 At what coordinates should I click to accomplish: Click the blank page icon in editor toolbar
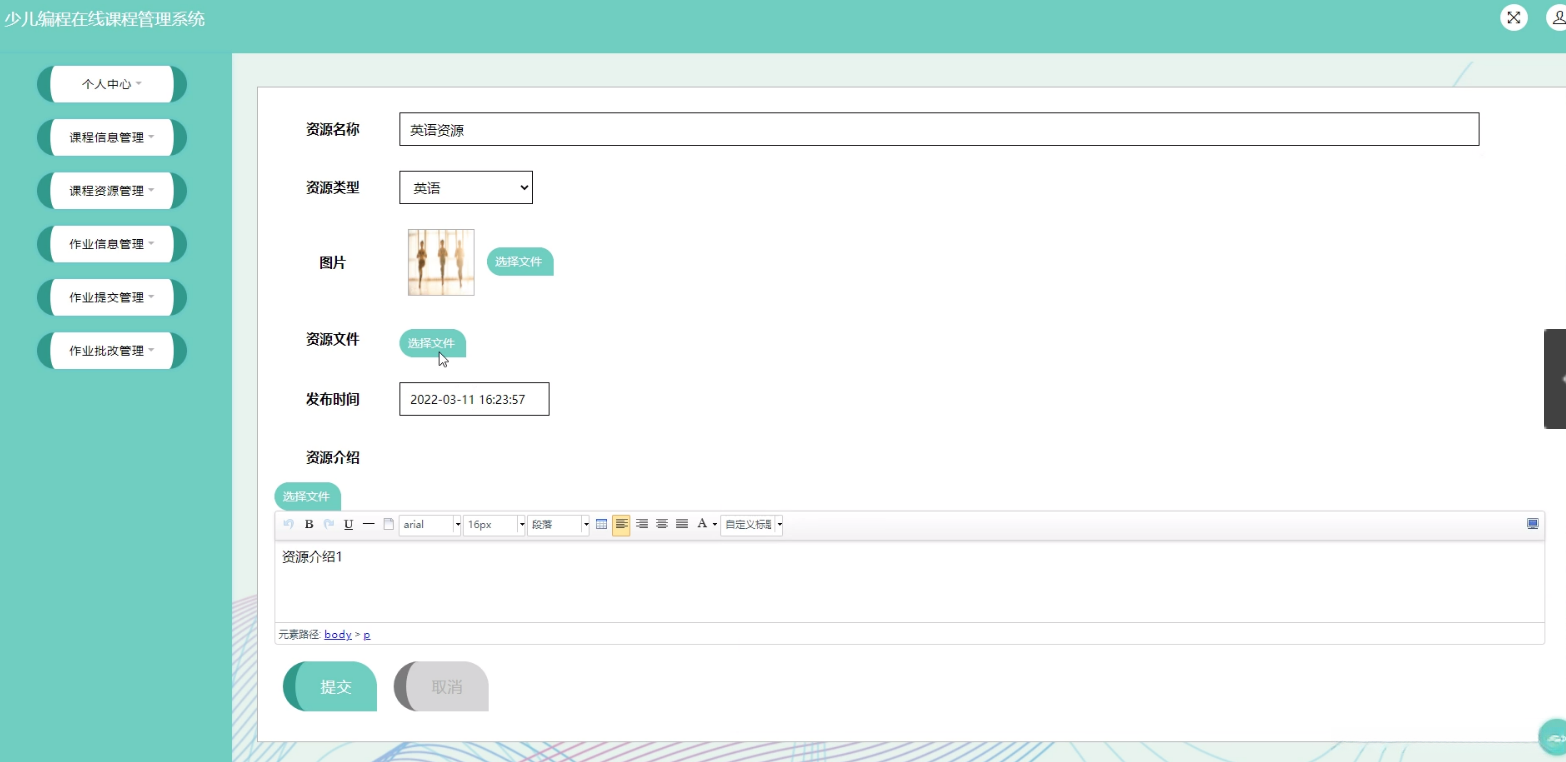(x=389, y=524)
